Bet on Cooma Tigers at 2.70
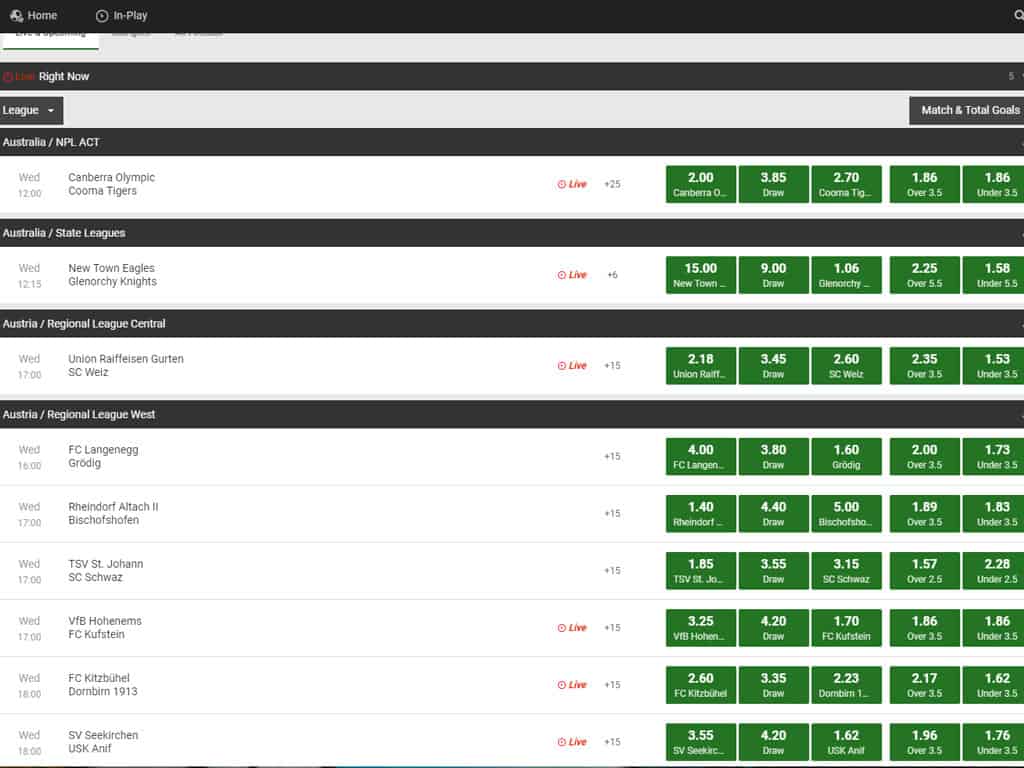Viewport: 1024px width, 768px height. point(846,184)
